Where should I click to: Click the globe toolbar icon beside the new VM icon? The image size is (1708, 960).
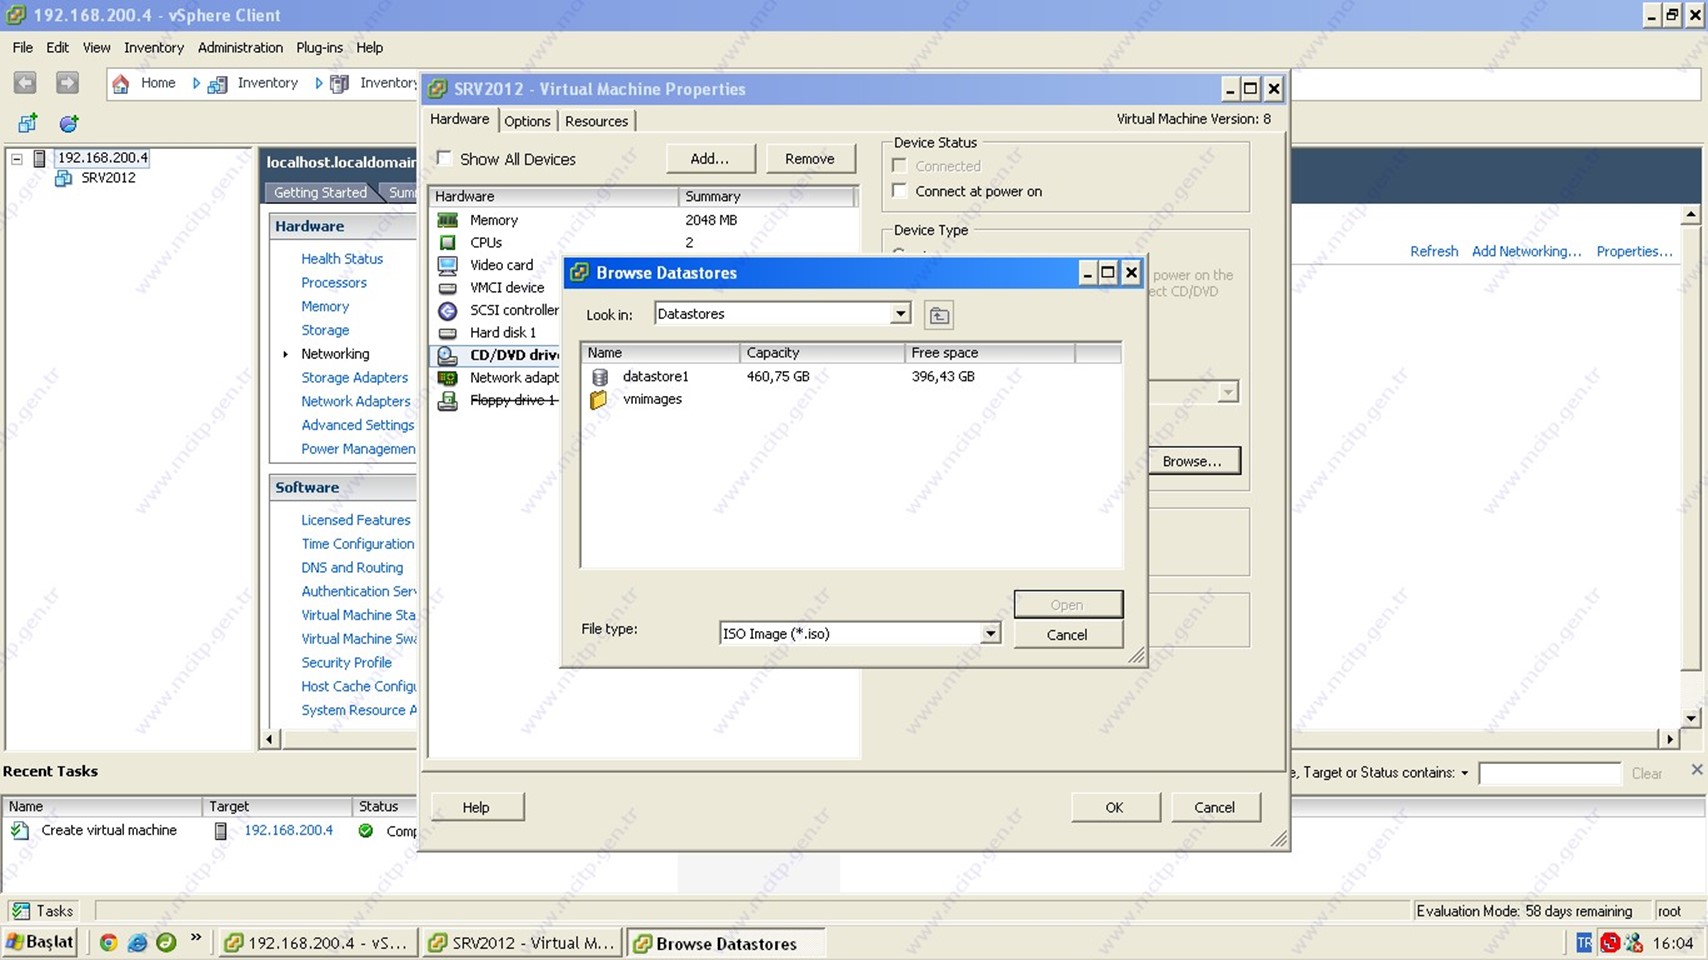69,124
